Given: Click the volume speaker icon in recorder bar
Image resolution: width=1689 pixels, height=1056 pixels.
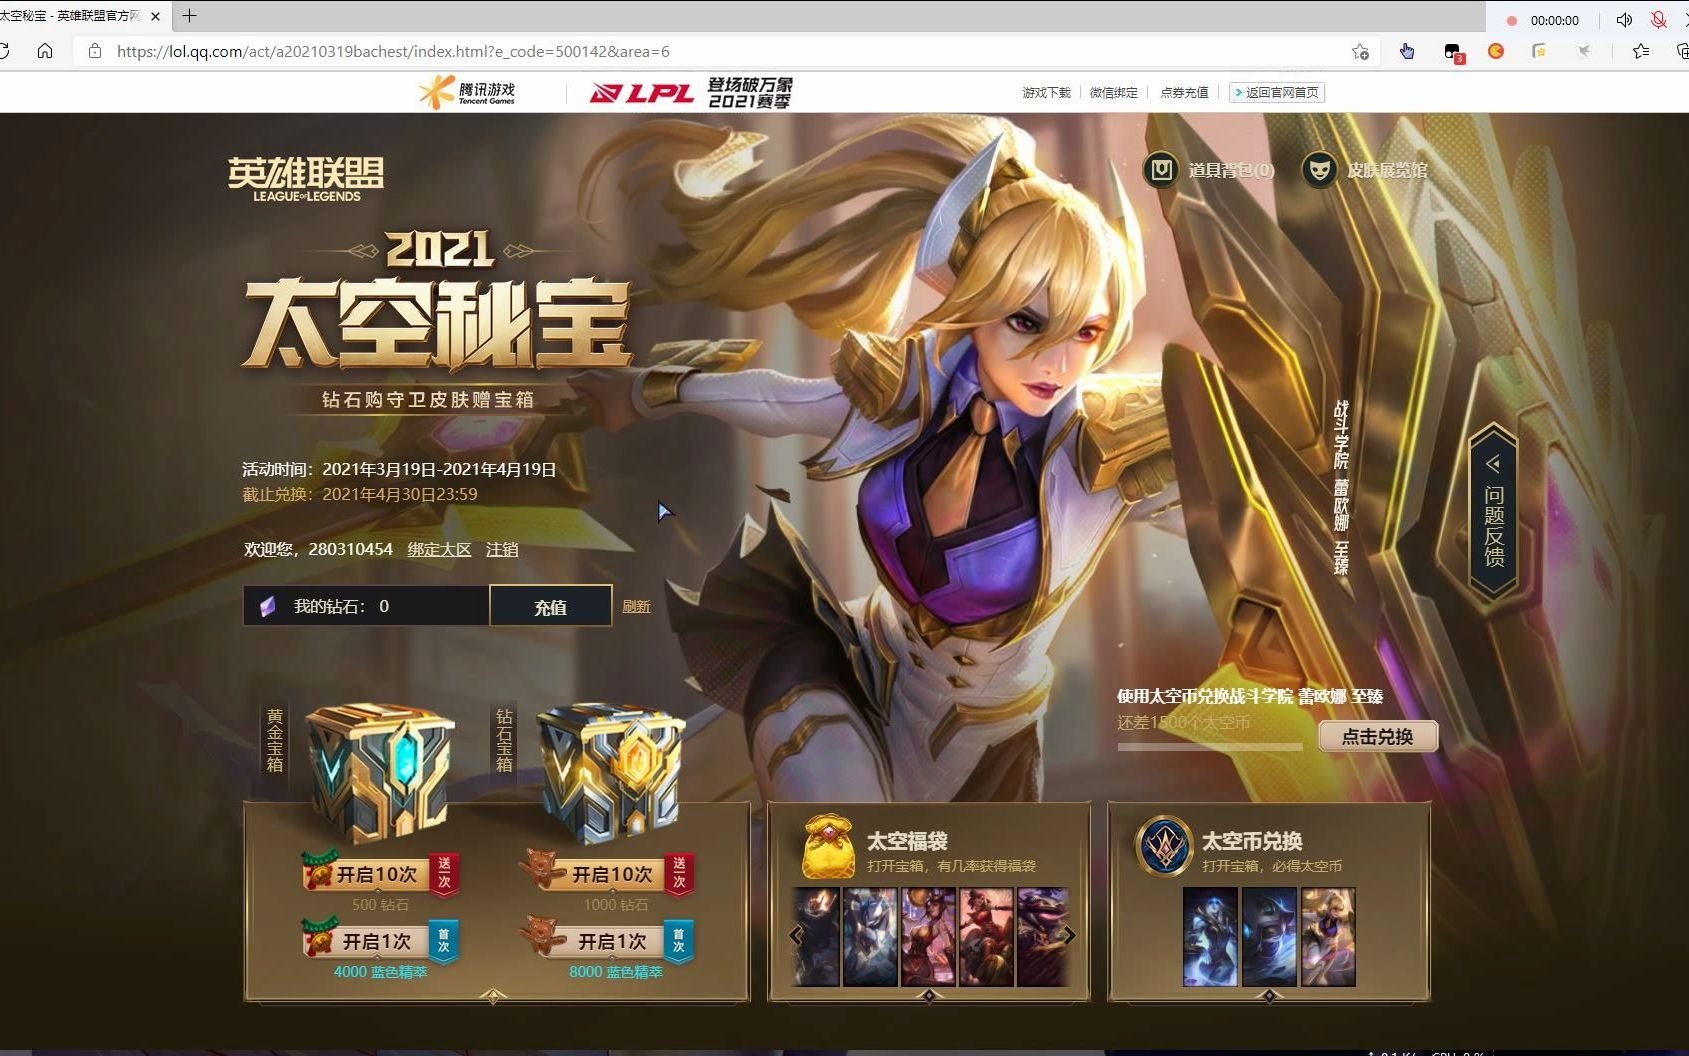Looking at the screenshot, I should pos(1624,20).
